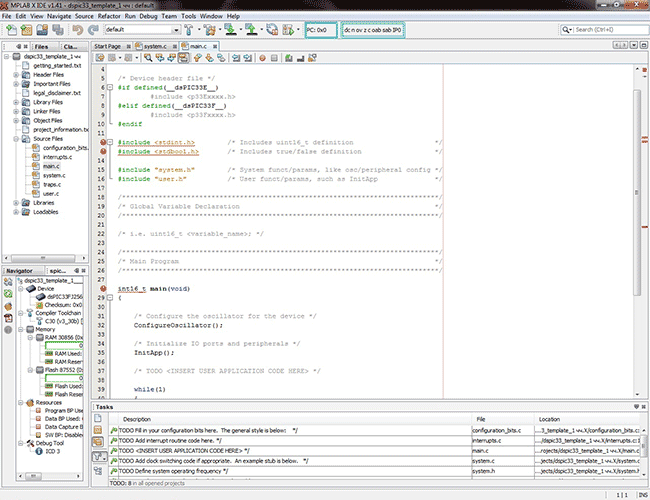Screen dimensions: 650x500
Task: Click the editor Stop Macro Recording icon
Action: (x=274, y=58)
